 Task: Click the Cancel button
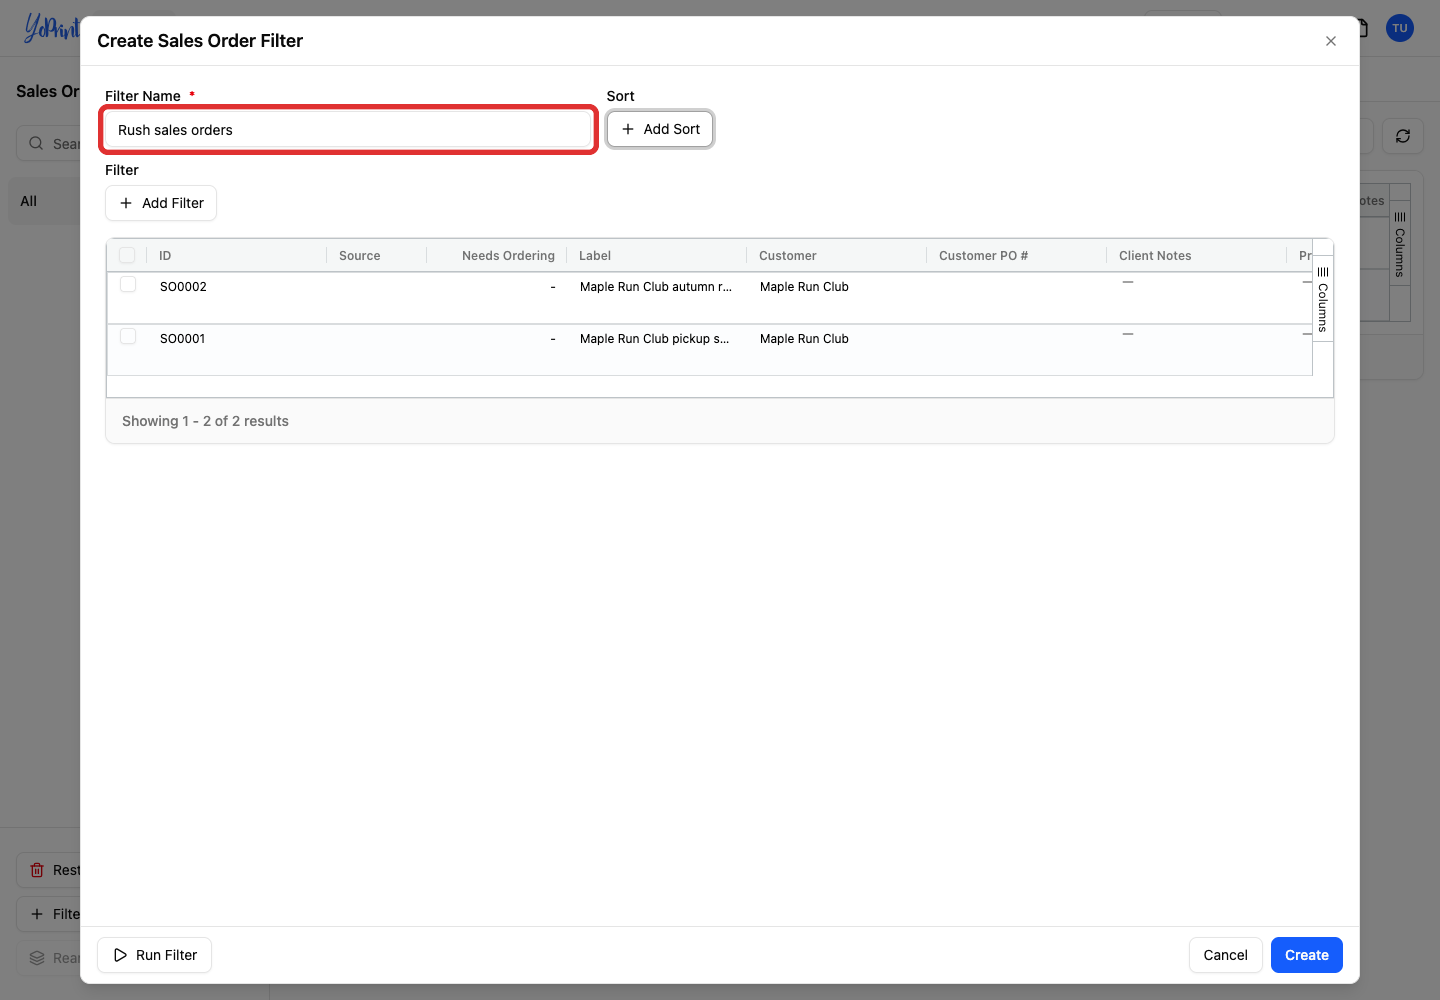(1225, 955)
